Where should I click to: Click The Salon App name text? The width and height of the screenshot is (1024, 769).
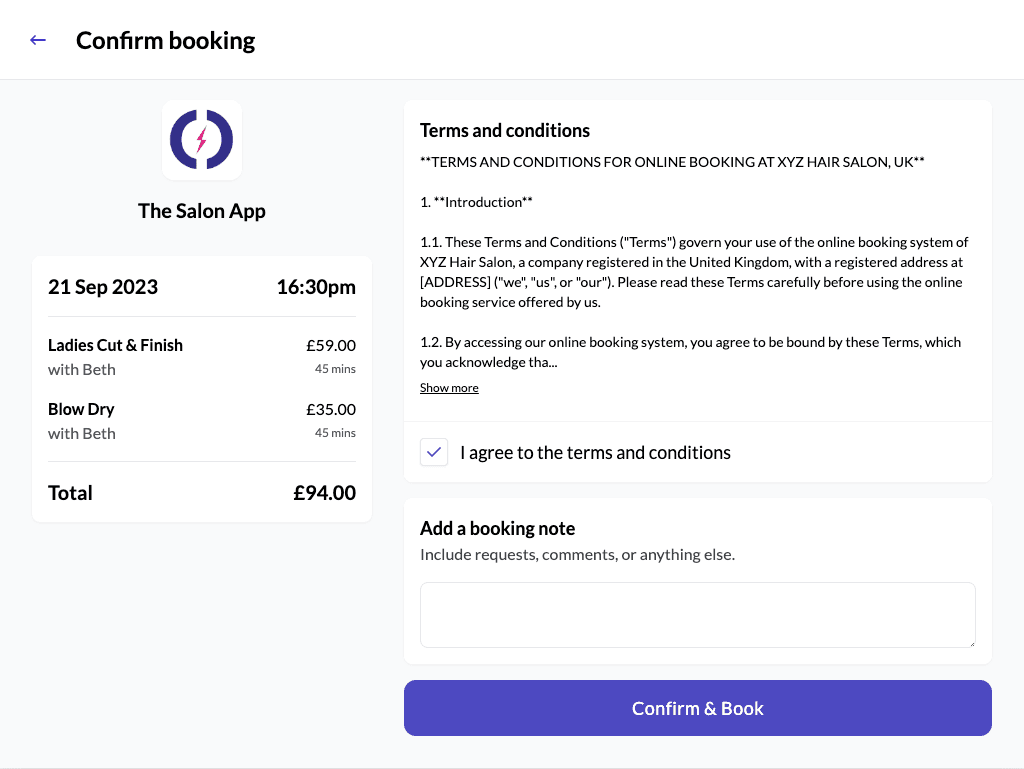[202, 211]
